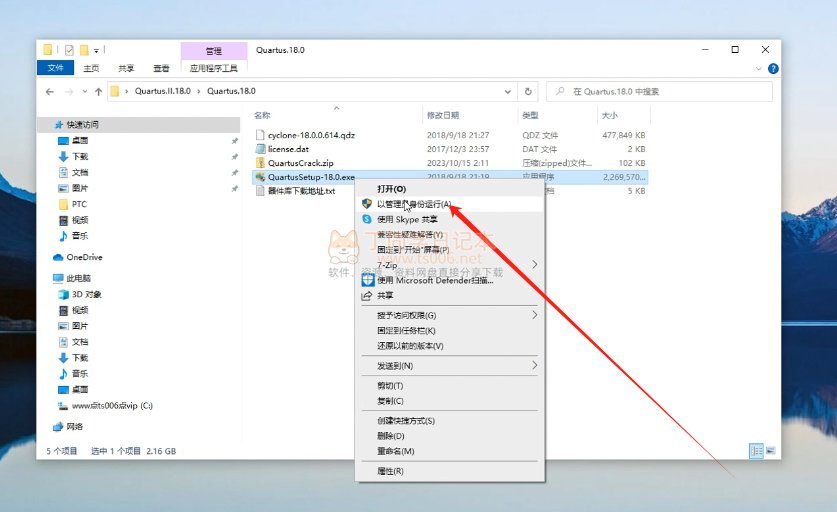This screenshot has height=512, width=837.
Task: Expand the address bar history dropdown
Action: [508, 91]
